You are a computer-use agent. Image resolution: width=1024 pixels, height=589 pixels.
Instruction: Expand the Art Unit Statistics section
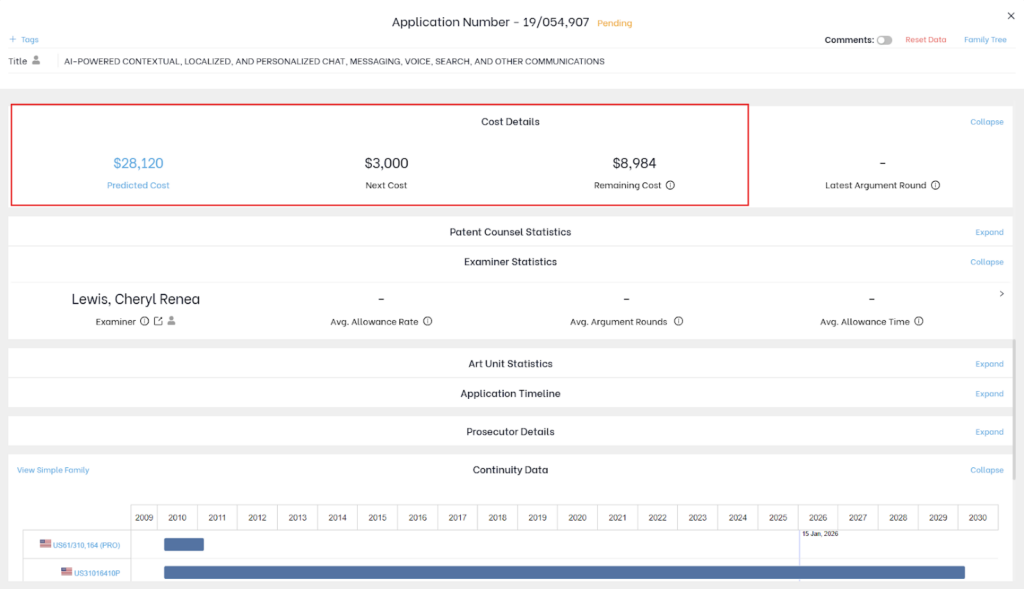989,364
